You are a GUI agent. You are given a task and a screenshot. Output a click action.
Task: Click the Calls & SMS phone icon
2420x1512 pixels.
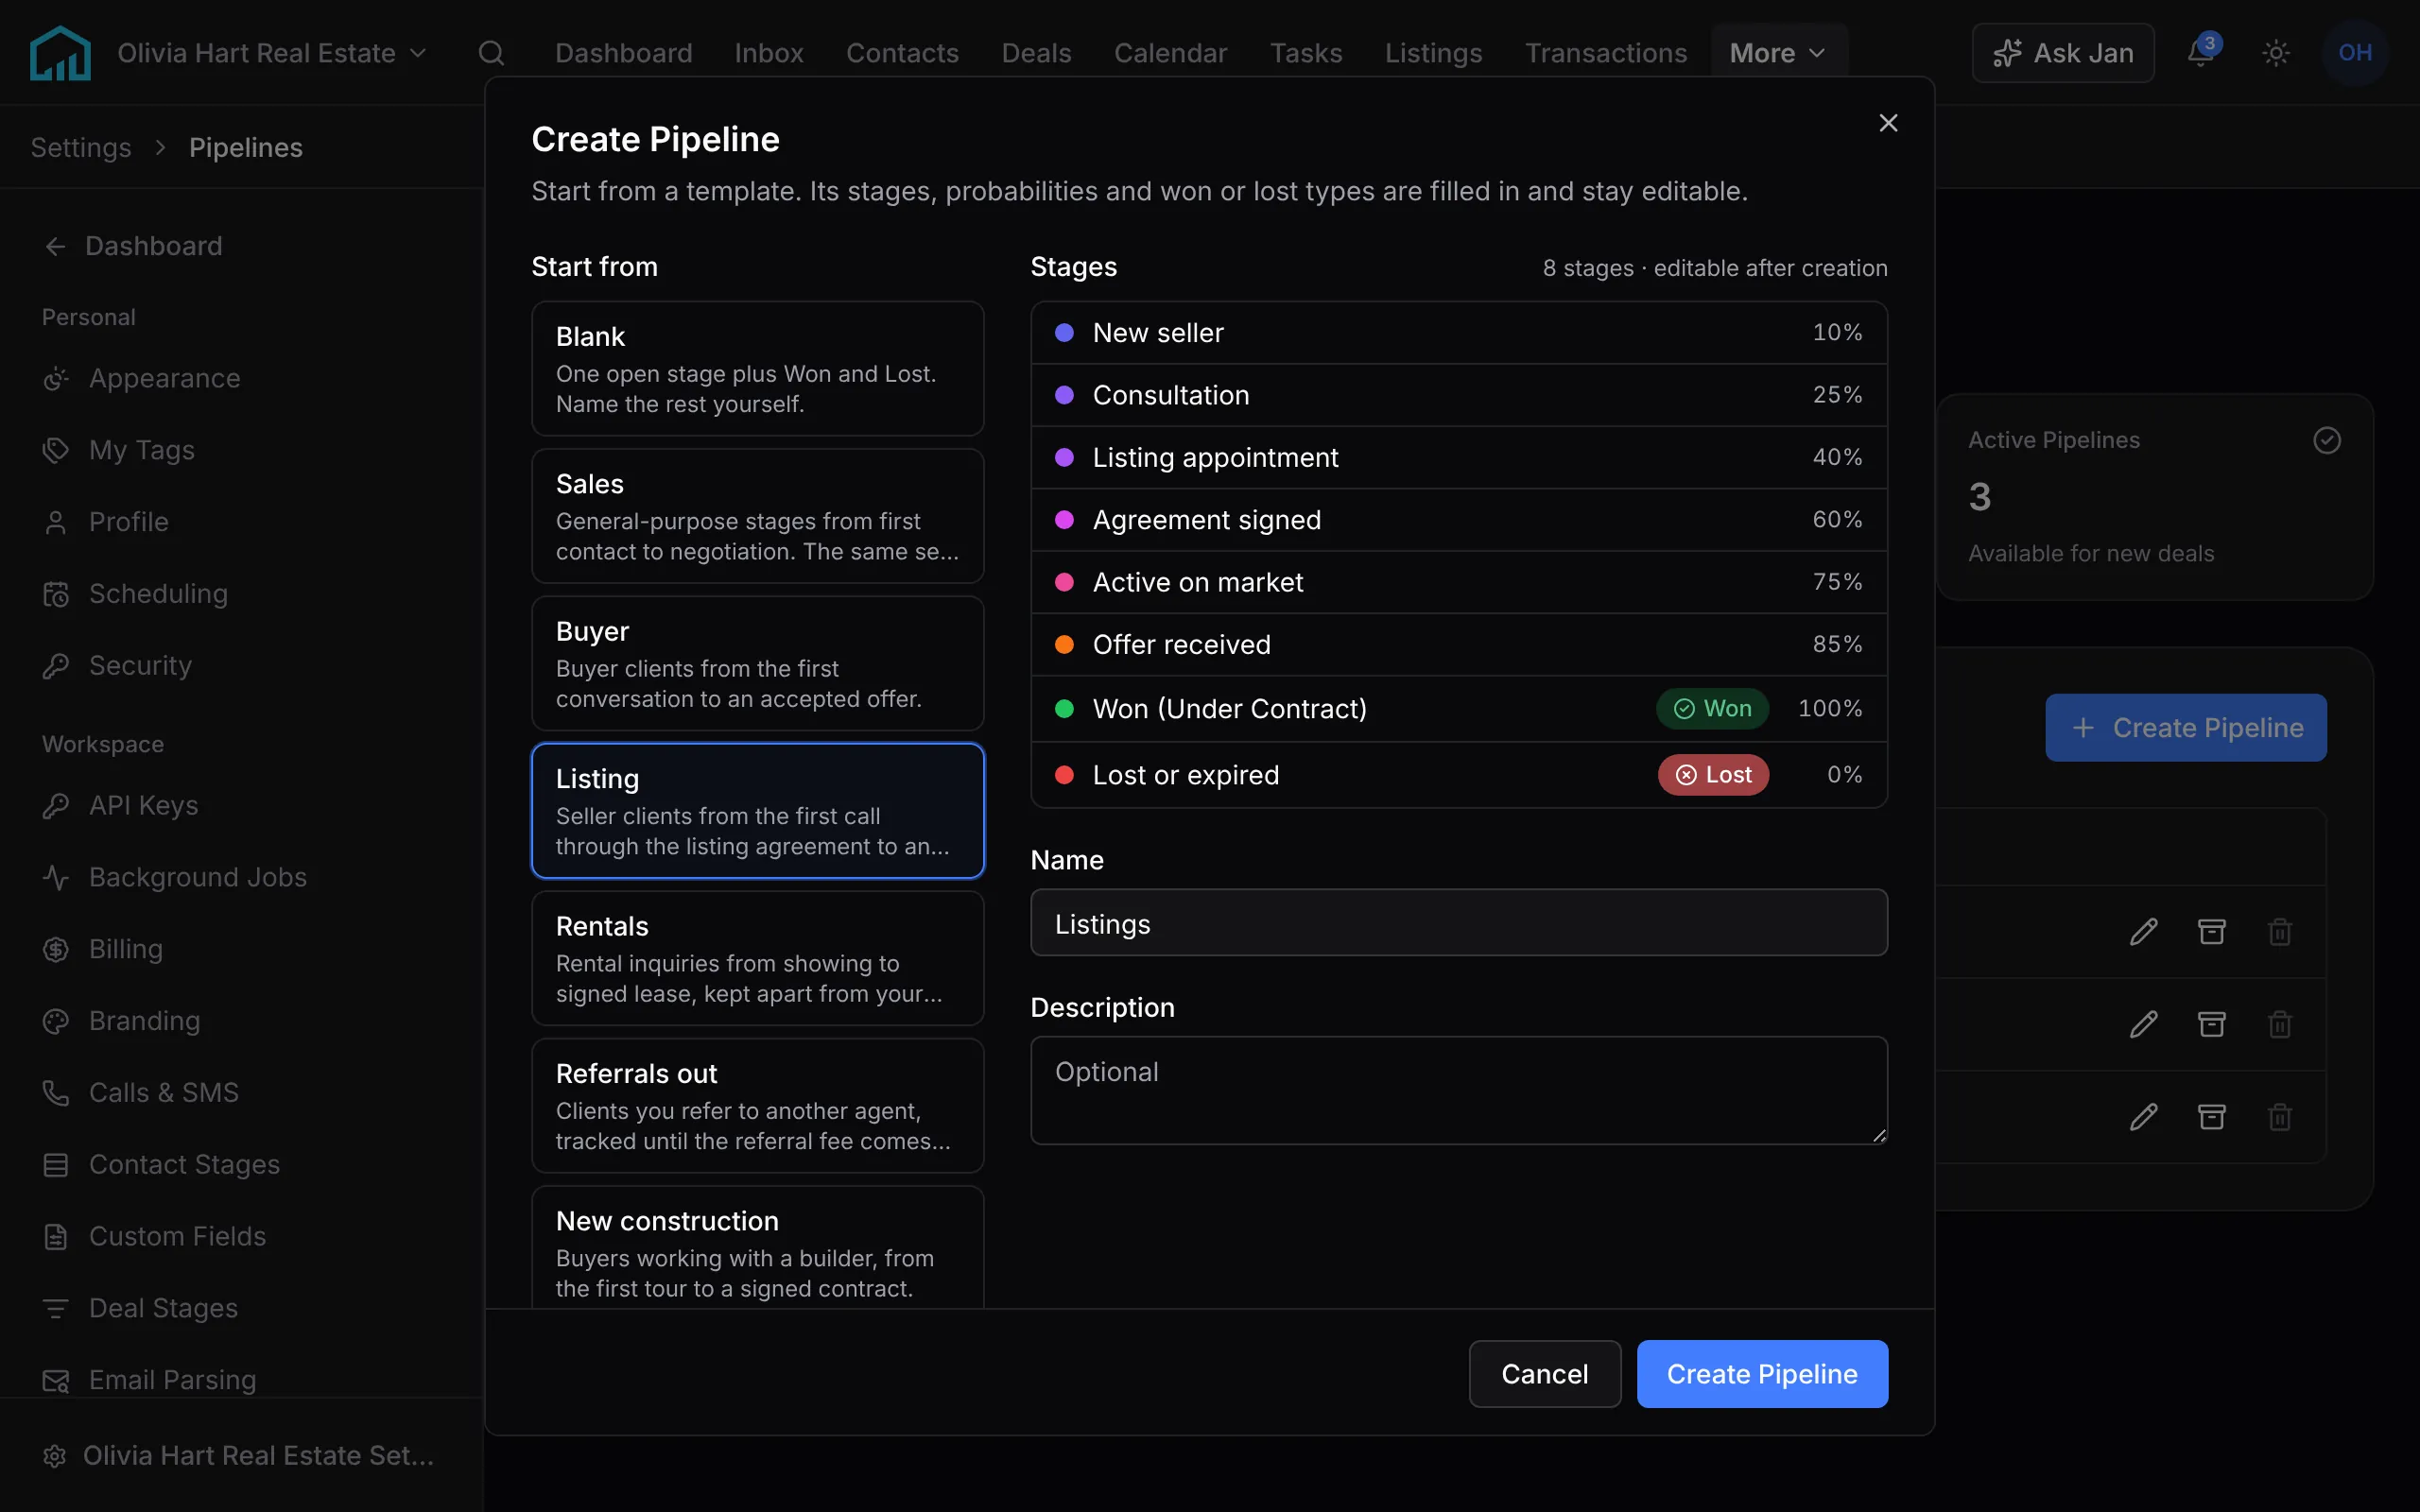(56, 1093)
